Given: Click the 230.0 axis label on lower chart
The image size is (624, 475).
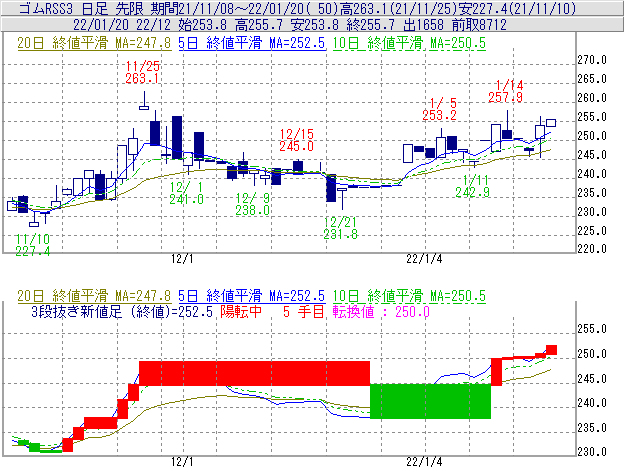Looking at the screenshot, I should point(592,452).
